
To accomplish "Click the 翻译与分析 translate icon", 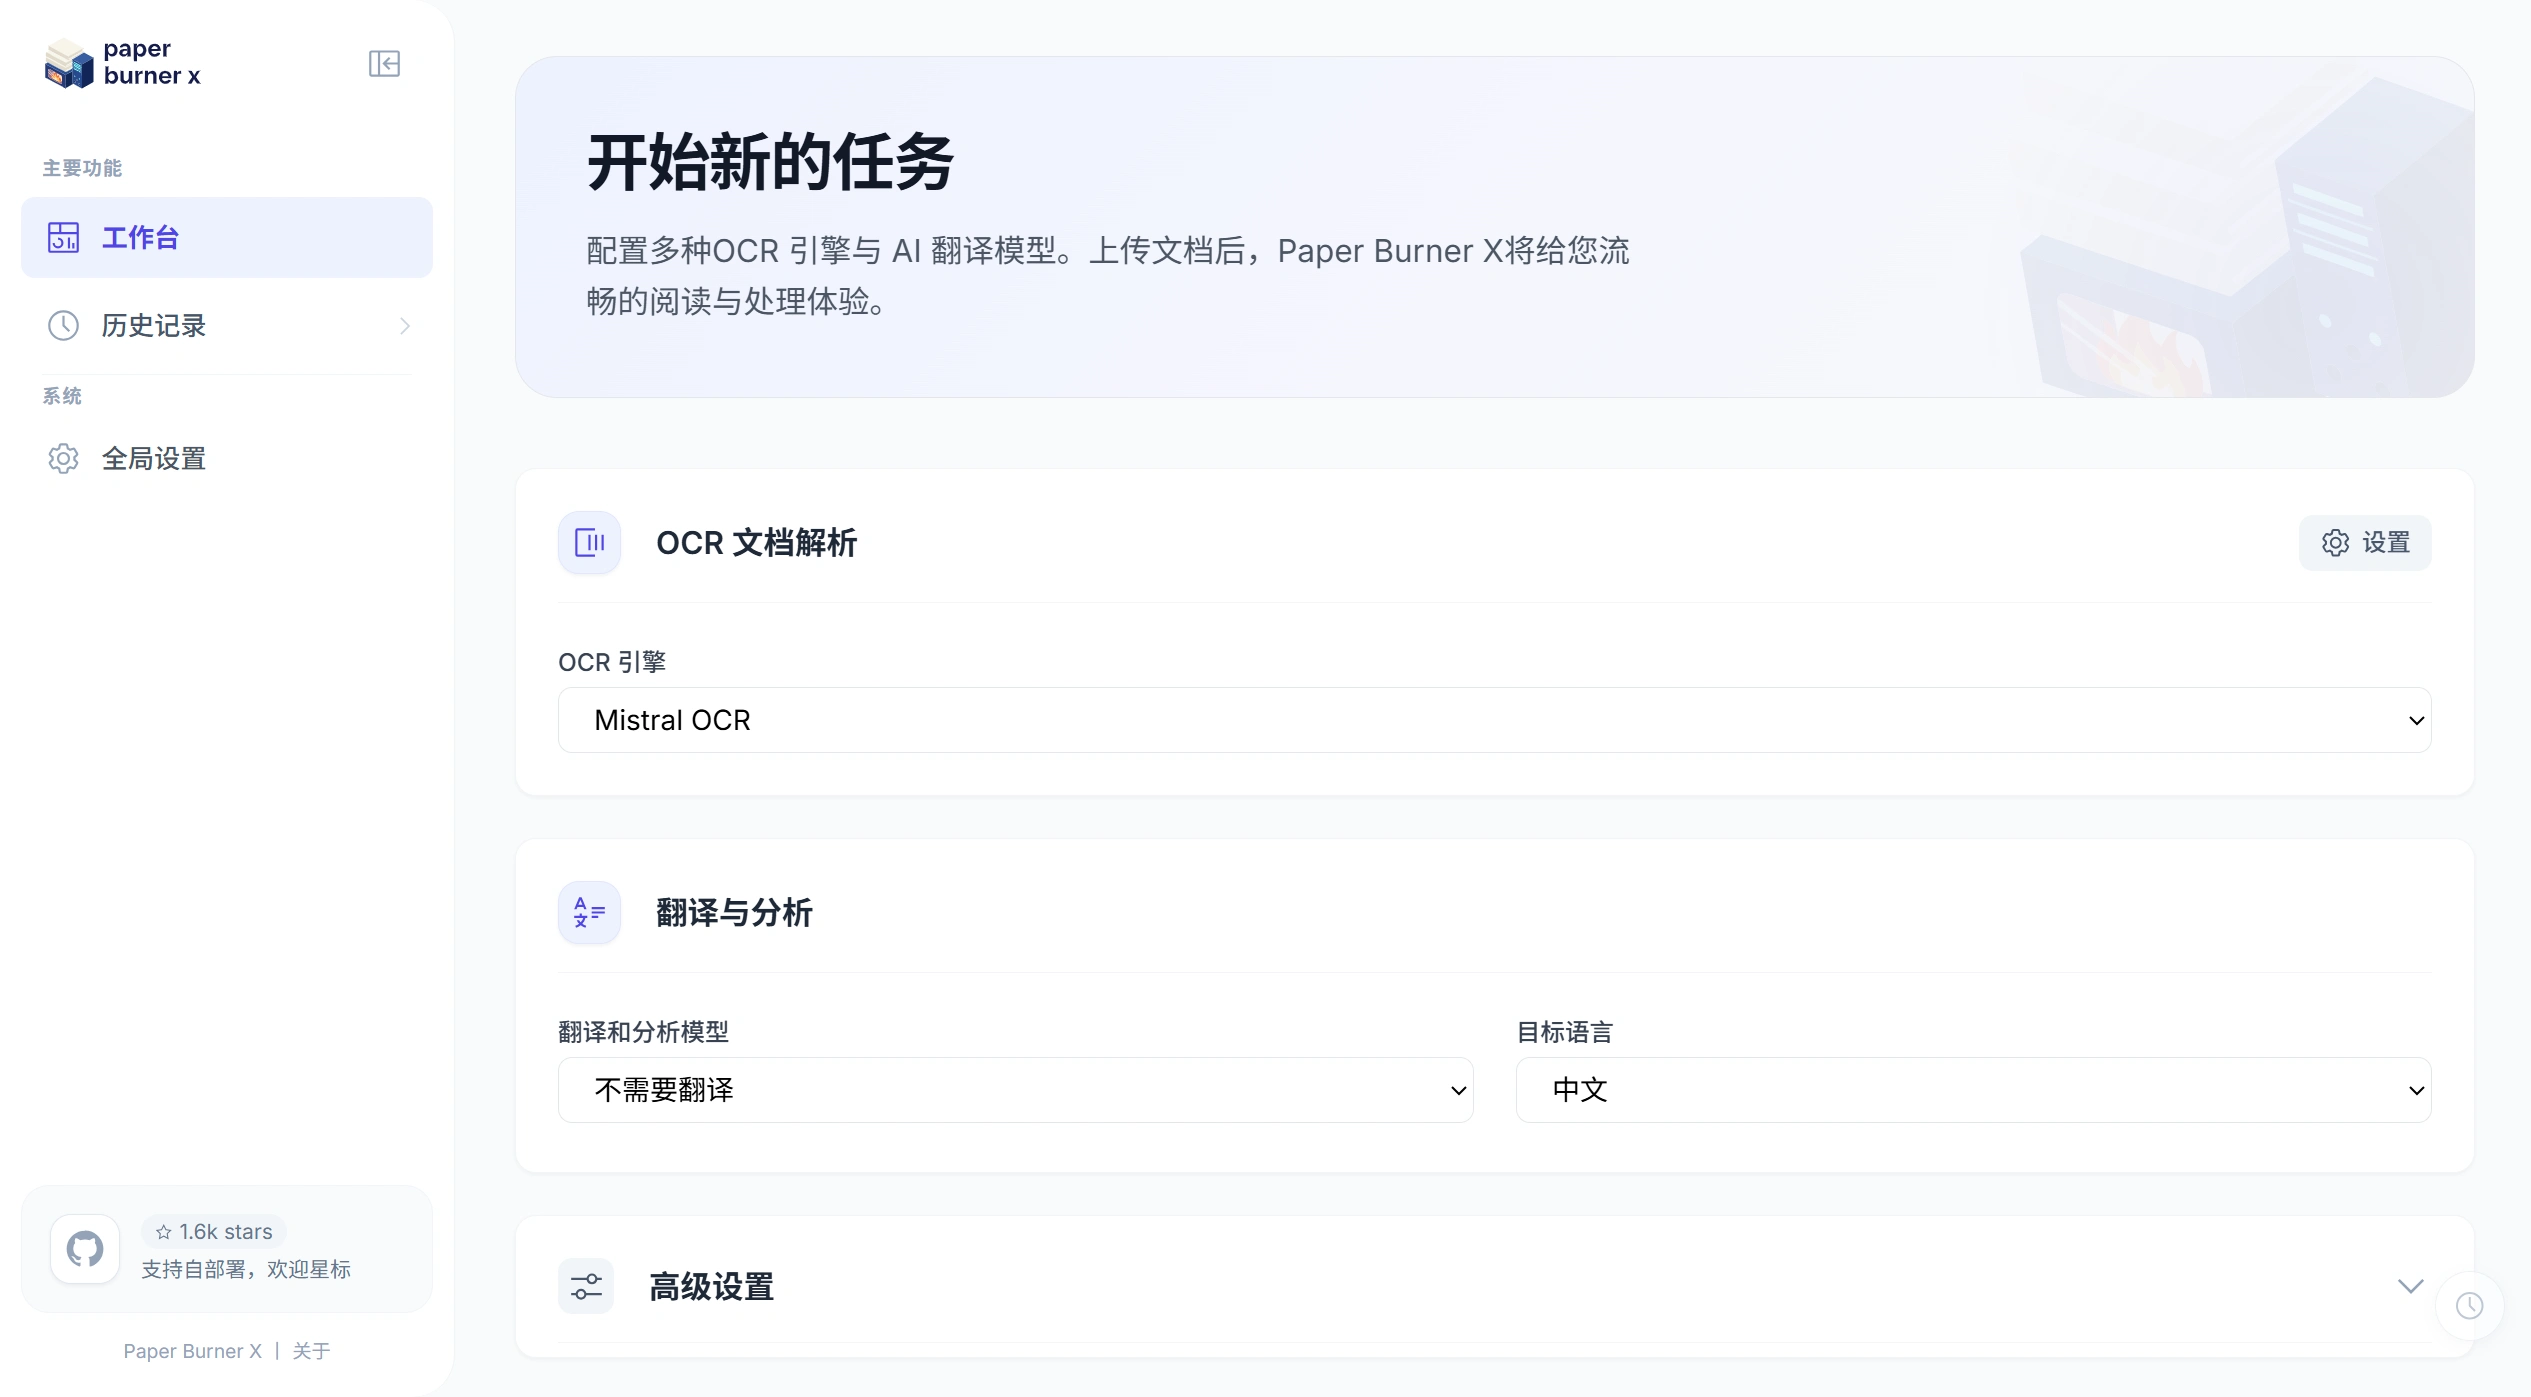I will click(x=589, y=912).
